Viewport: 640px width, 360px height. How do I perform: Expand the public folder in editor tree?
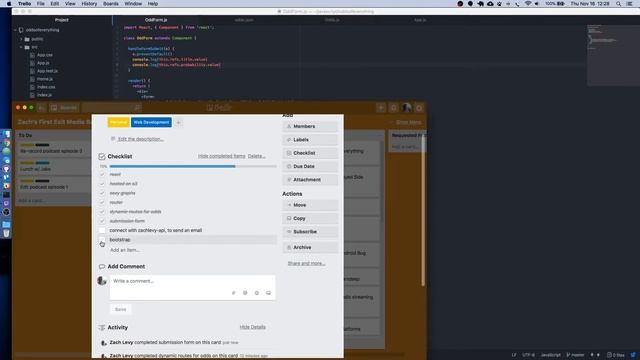21,39
